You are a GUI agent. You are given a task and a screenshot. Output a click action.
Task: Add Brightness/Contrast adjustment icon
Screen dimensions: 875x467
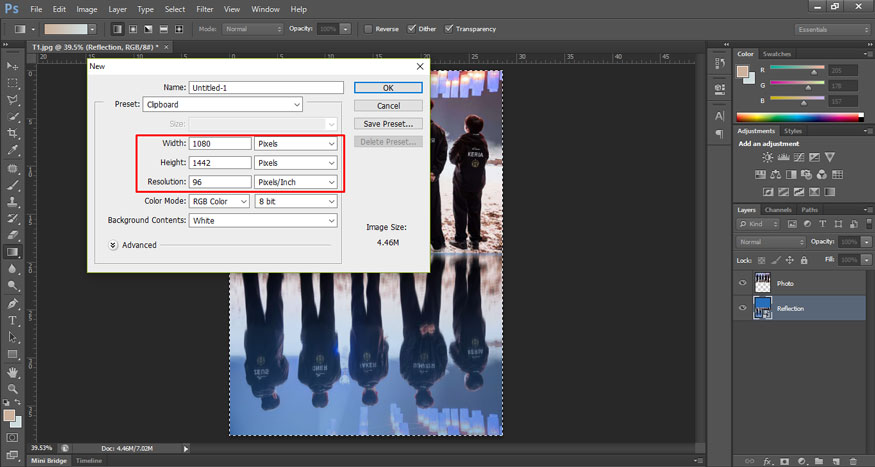point(767,158)
